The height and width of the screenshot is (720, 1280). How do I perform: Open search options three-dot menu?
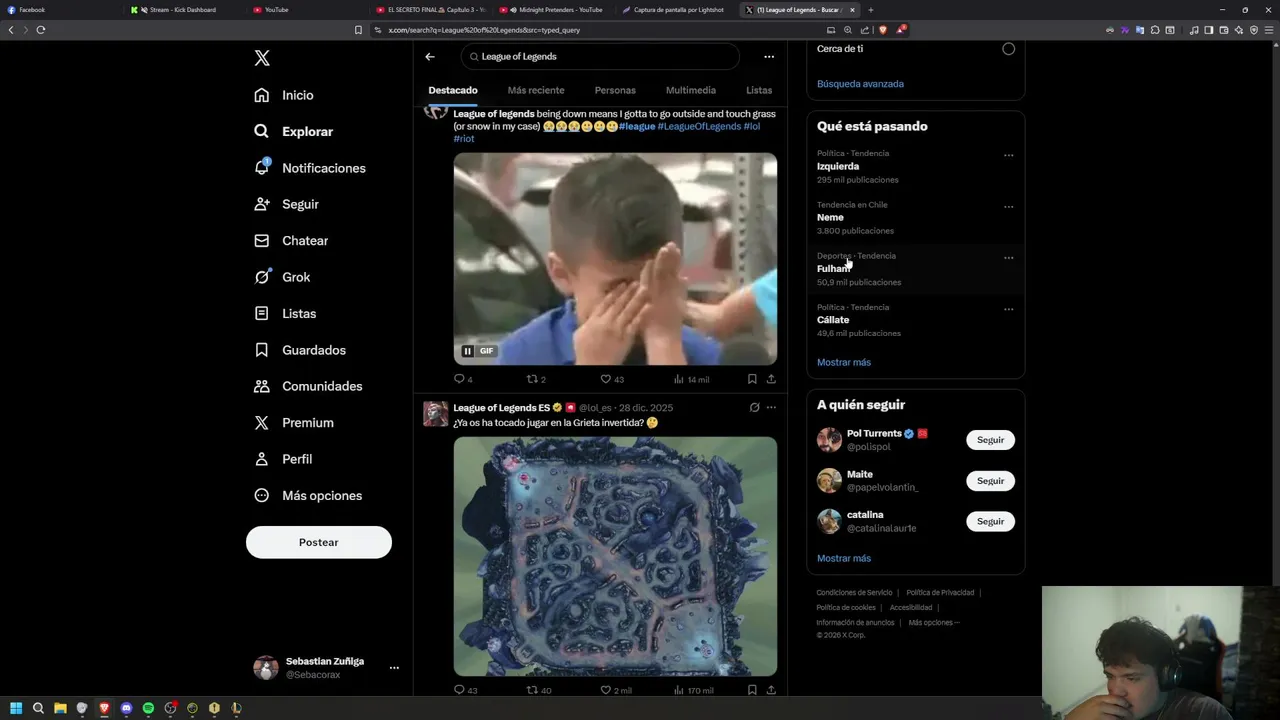769,57
